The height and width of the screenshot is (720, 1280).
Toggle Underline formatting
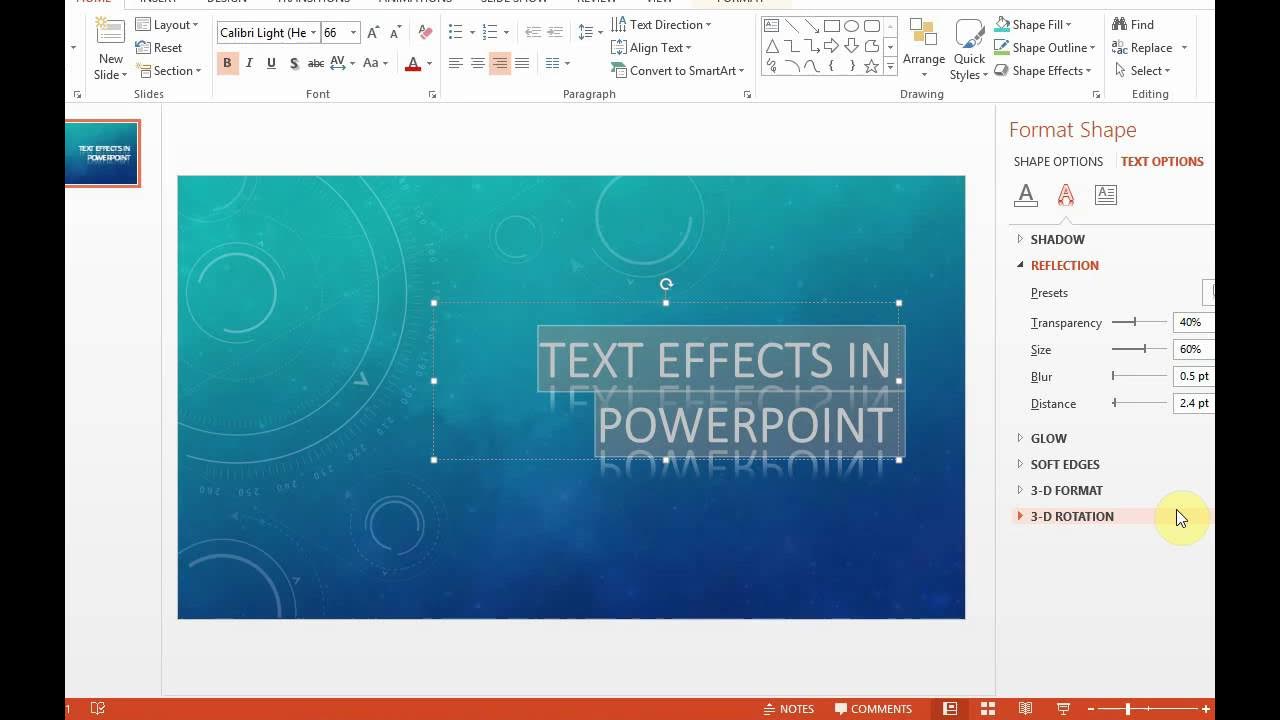pos(271,63)
